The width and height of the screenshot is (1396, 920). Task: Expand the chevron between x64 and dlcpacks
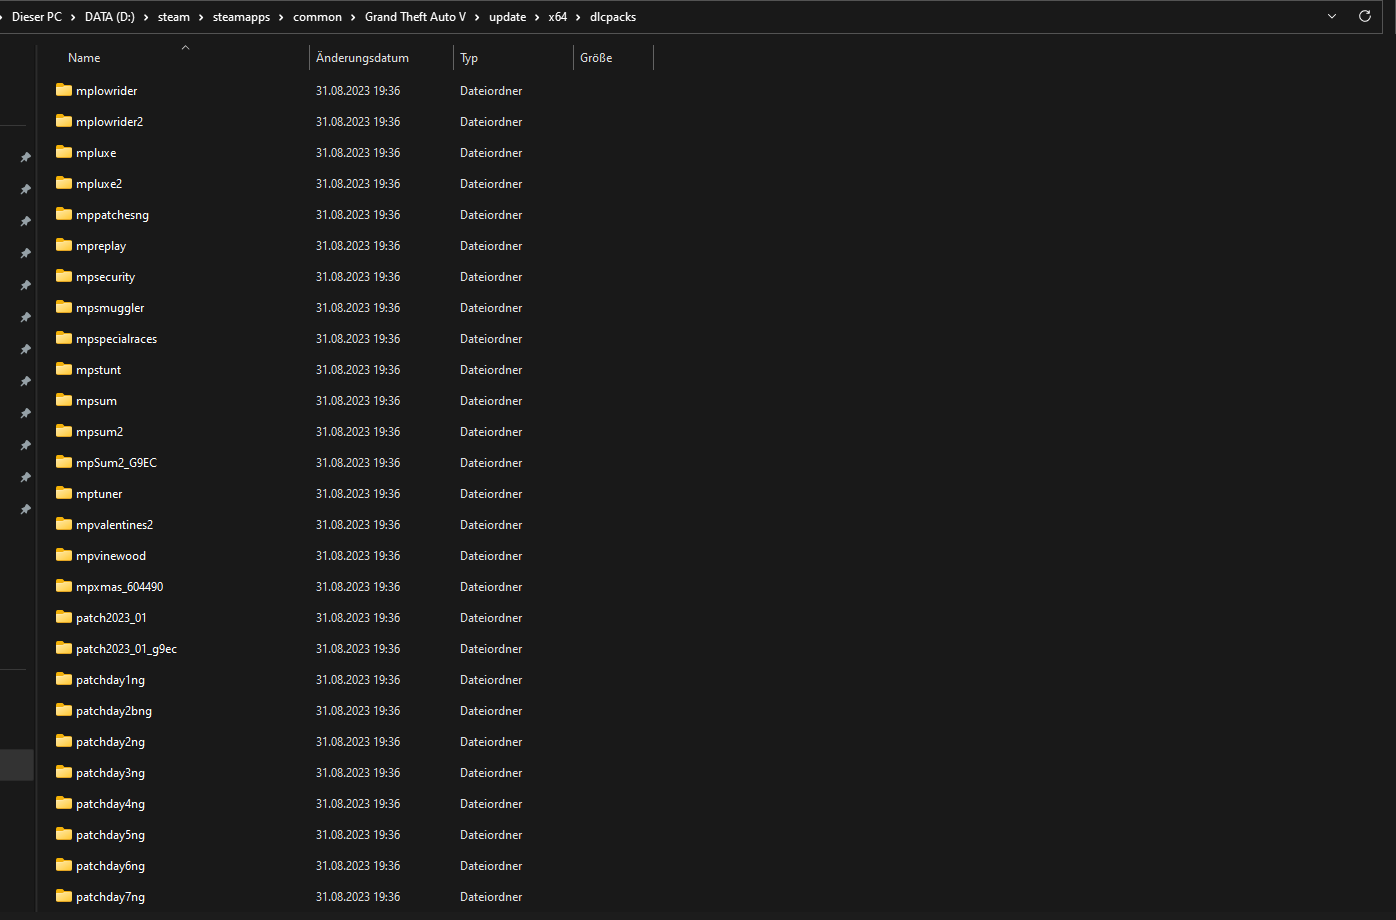coord(578,17)
